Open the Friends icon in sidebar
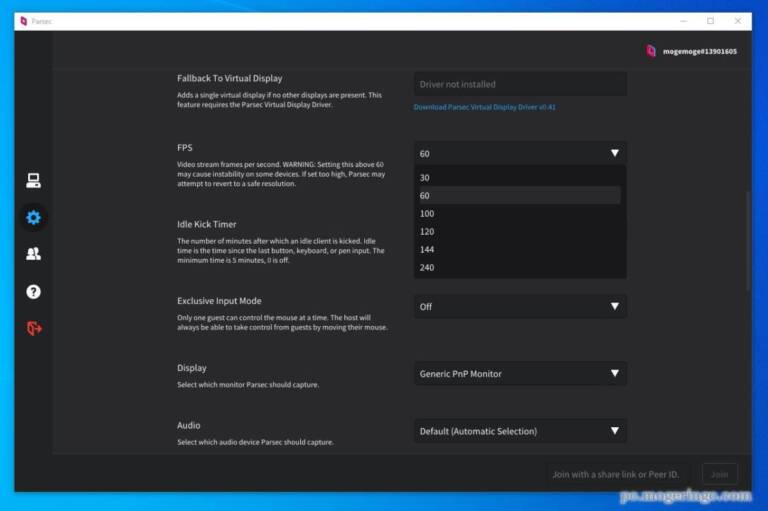Screen dimensions: 768x511 point(33,254)
